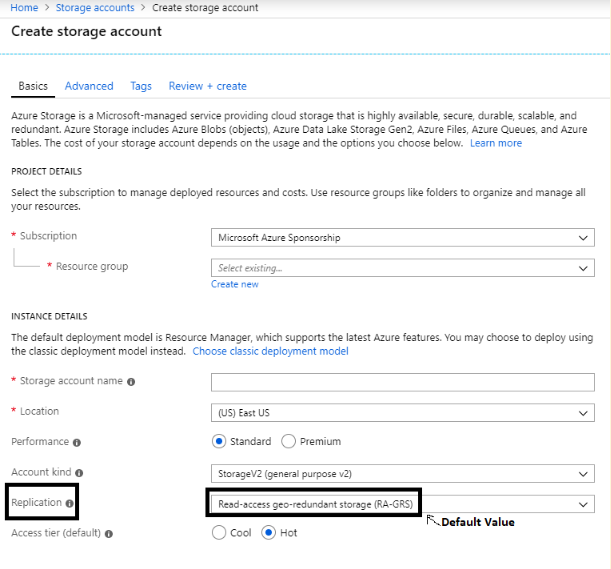
Task: Open the Subscription dropdown
Action: click(x=402, y=237)
